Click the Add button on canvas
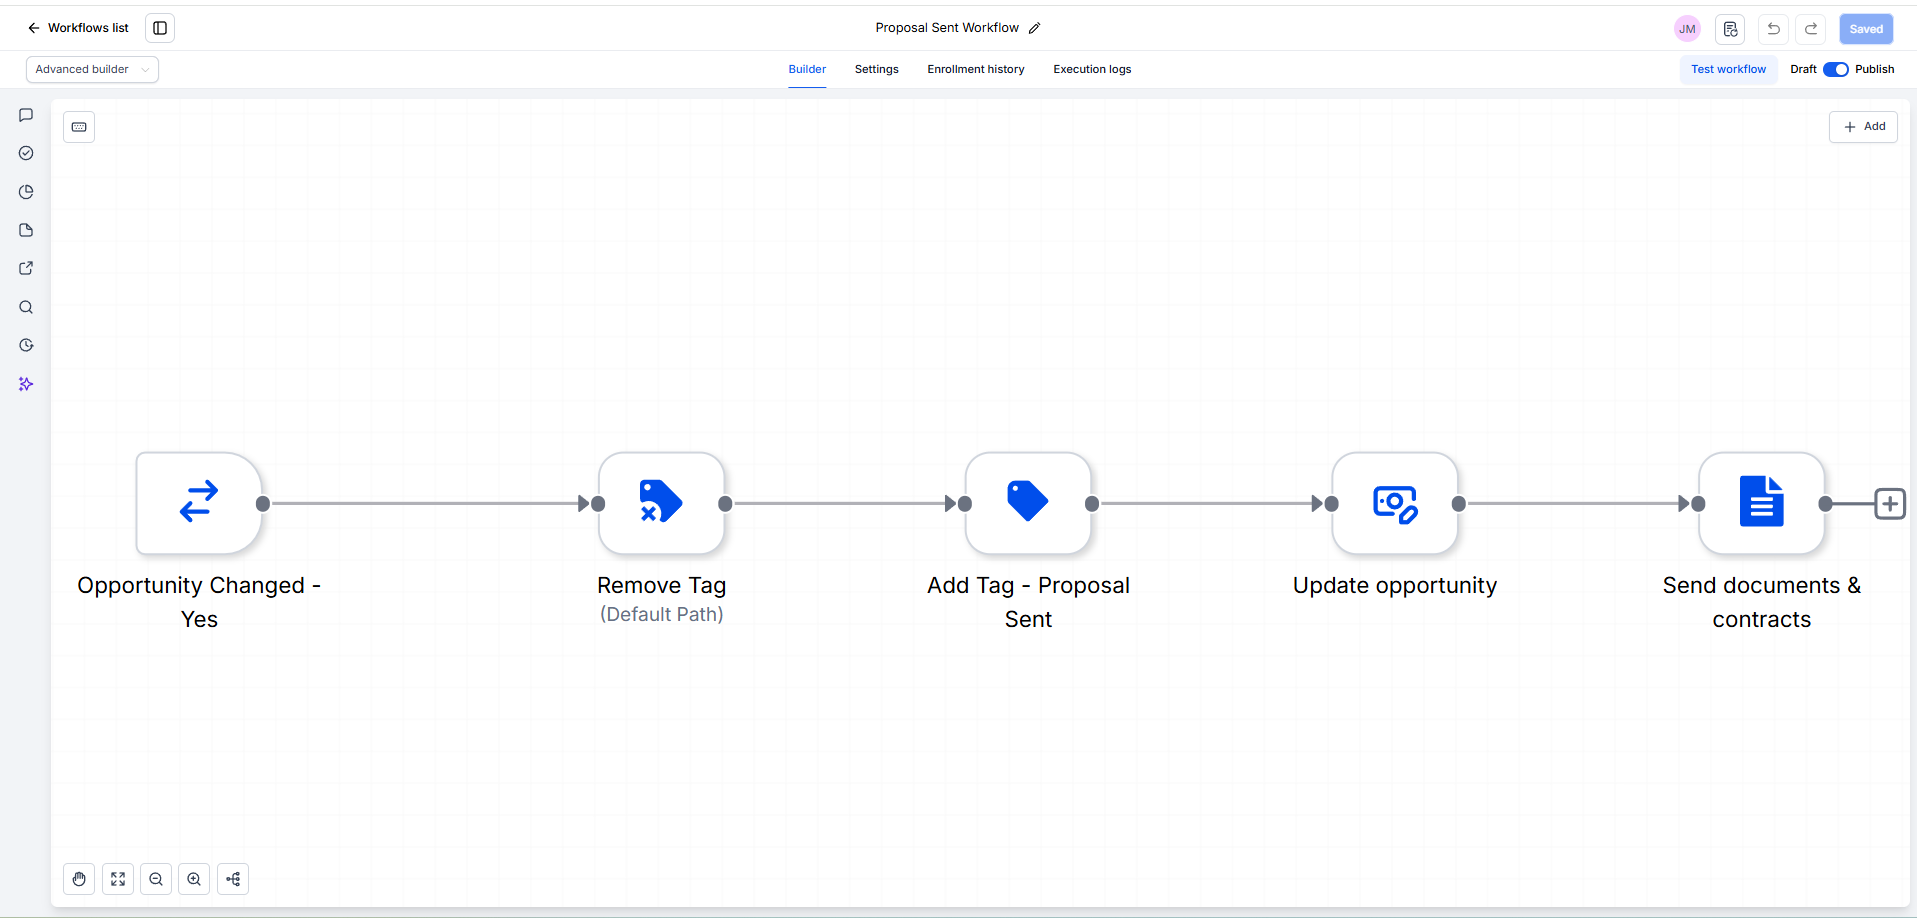This screenshot has height=918, width=1917. coord(1863,127)
